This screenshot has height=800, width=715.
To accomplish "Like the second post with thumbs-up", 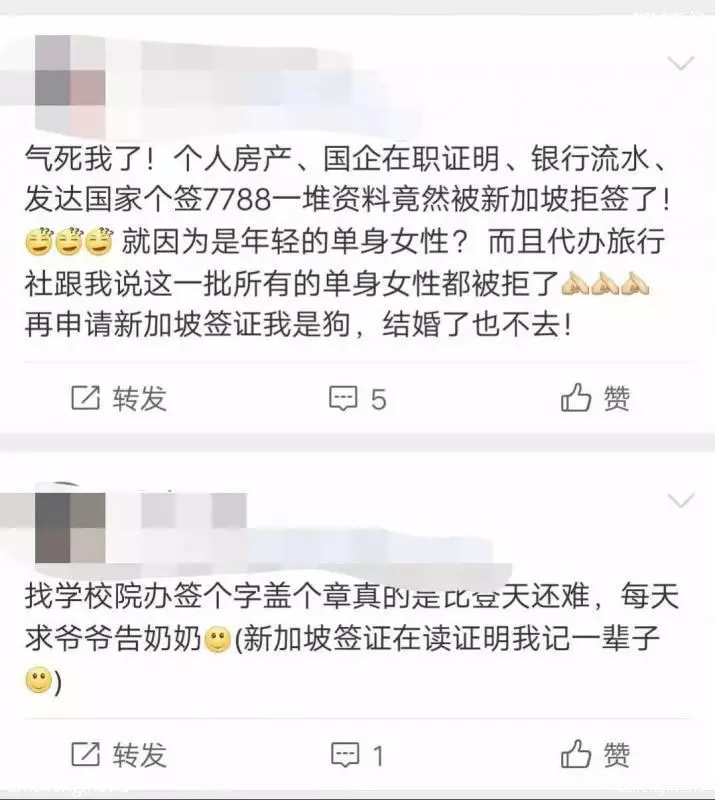I will pyautogui.click(x=576, y=753).
